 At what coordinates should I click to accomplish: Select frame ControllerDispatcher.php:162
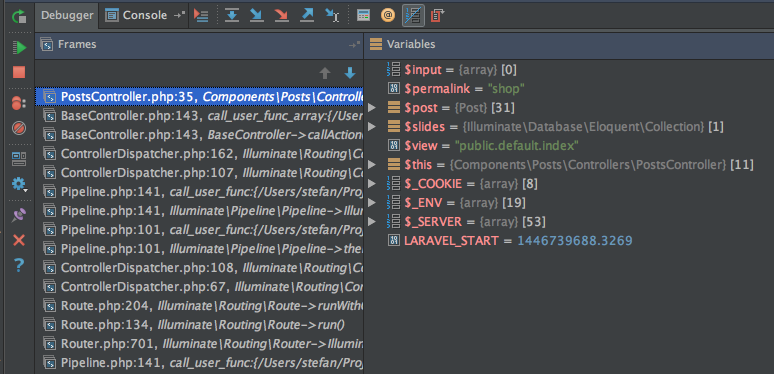(x=199, y=154)
